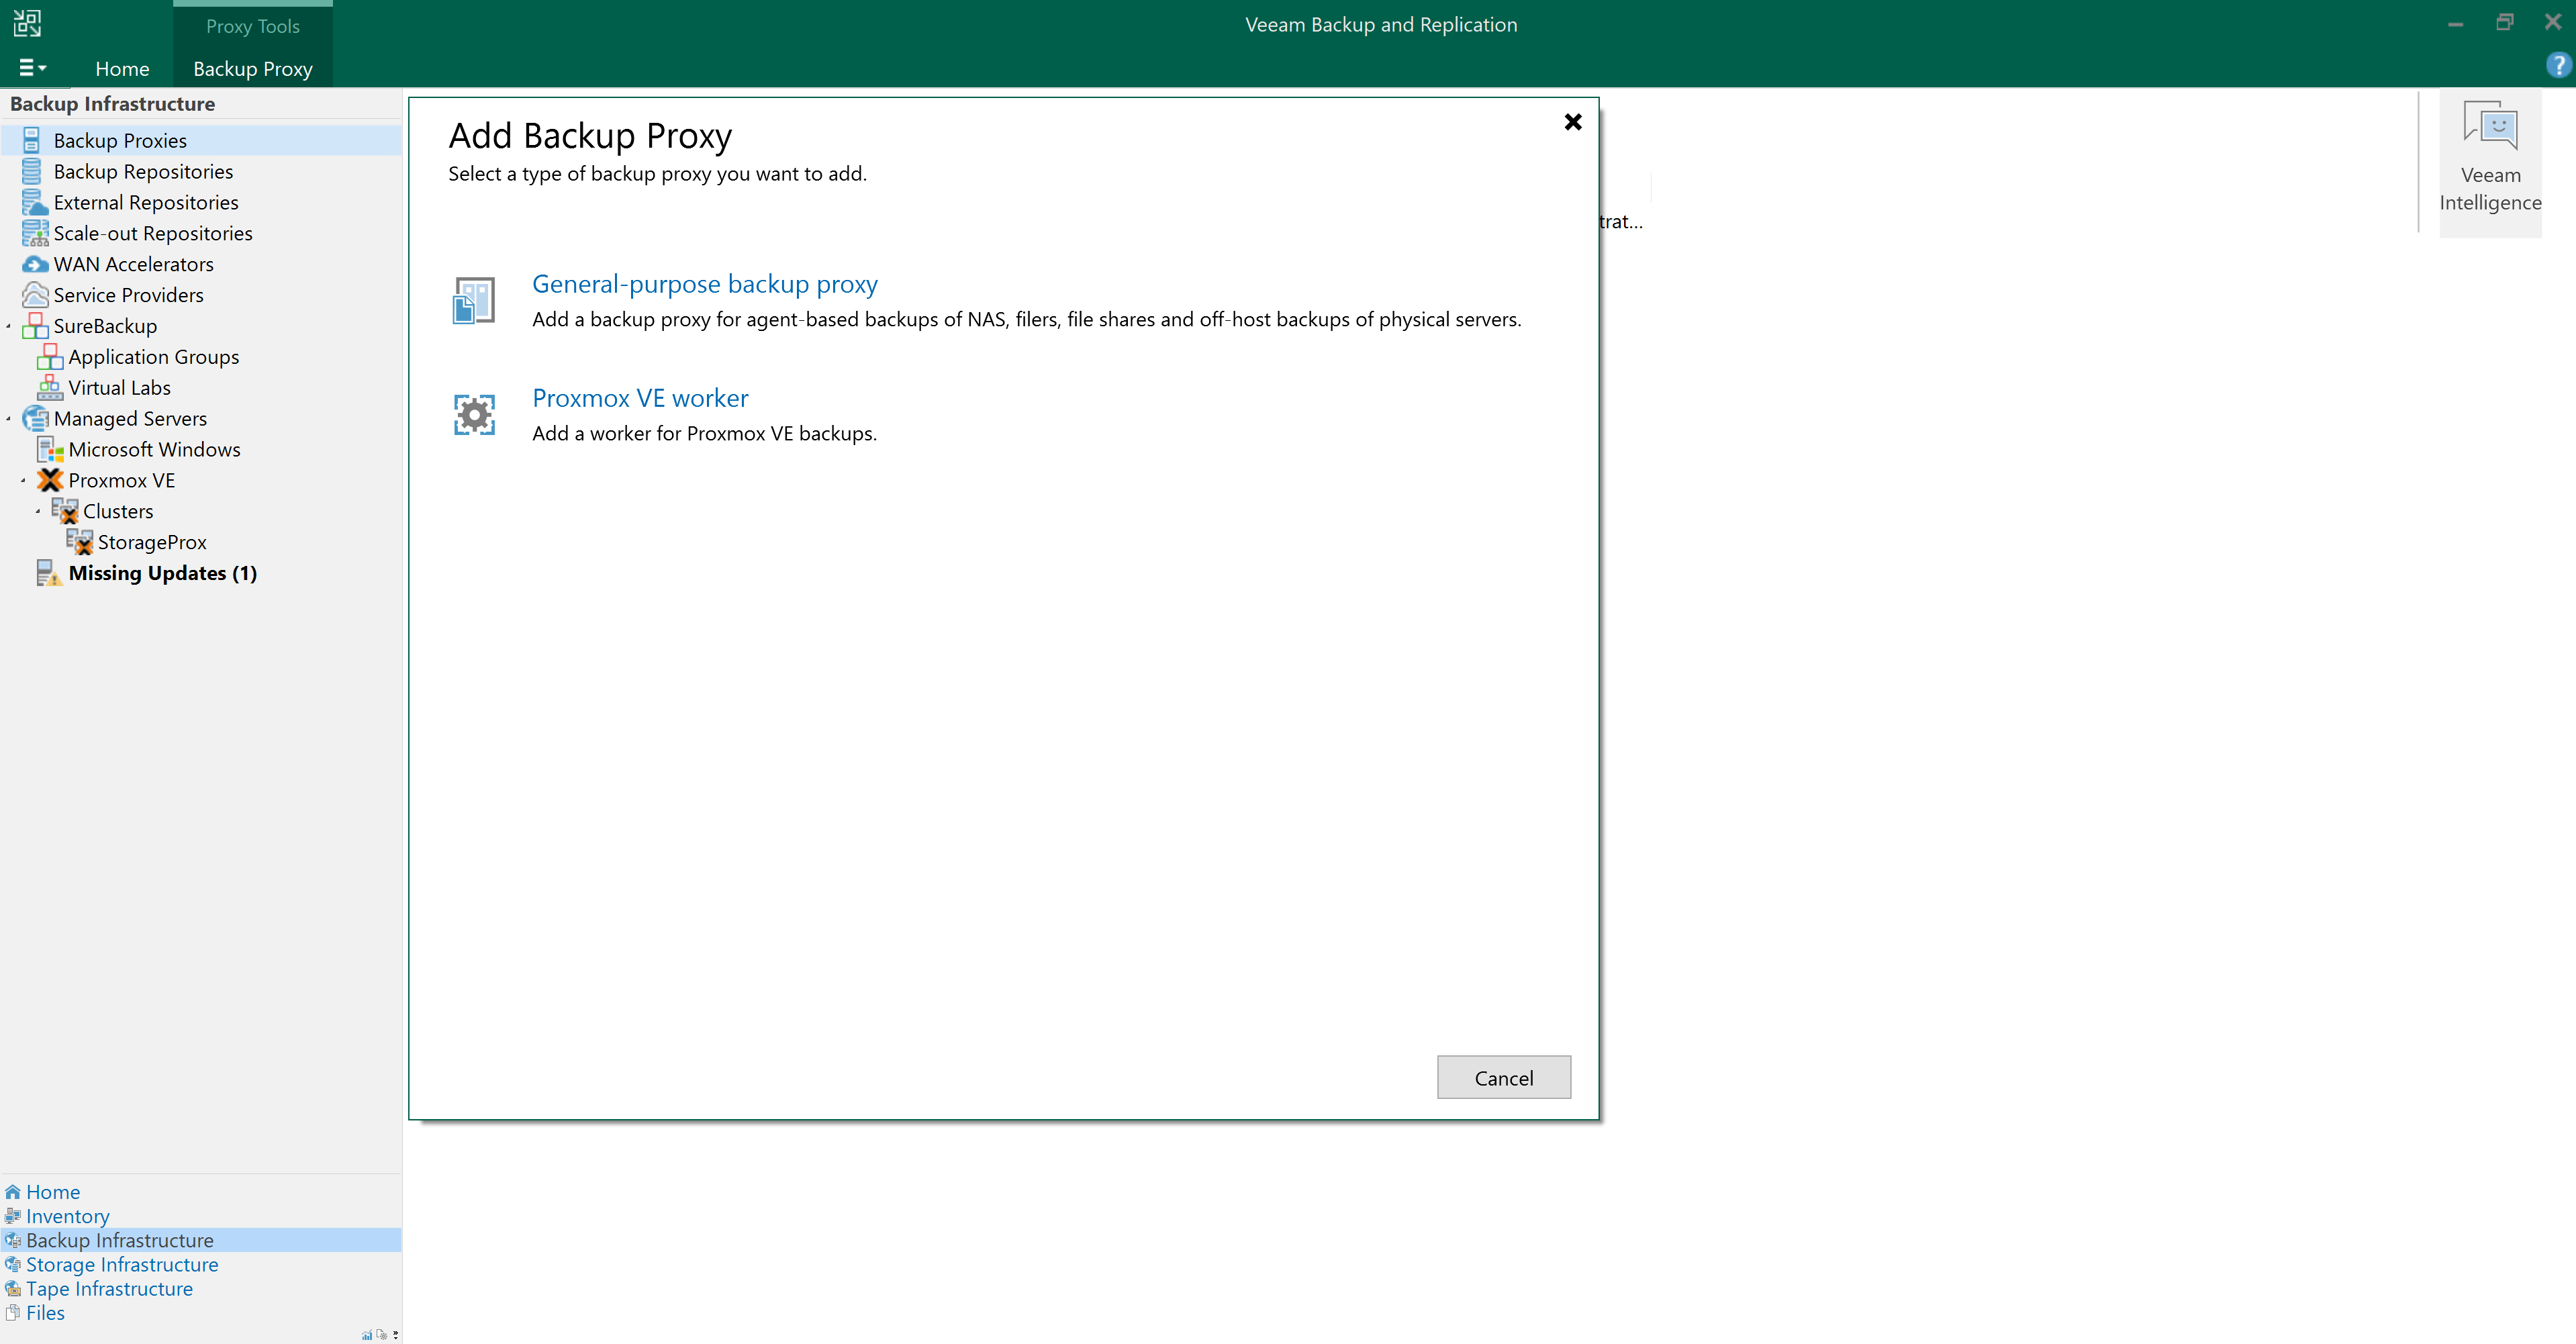Viewport: 2576px width, 1344px height.
Task: Click the Proxmox VE worker gear icon
Action: pyautogui.click(x=474, y=414)
